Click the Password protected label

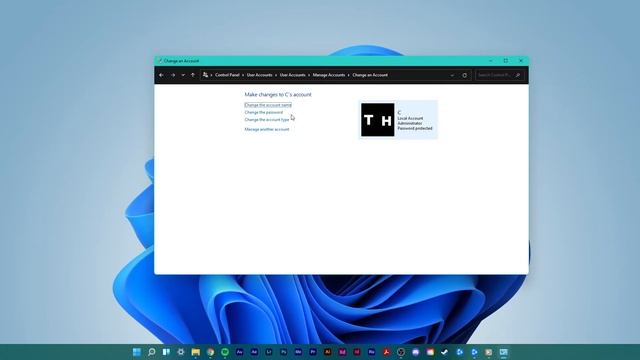415,128
